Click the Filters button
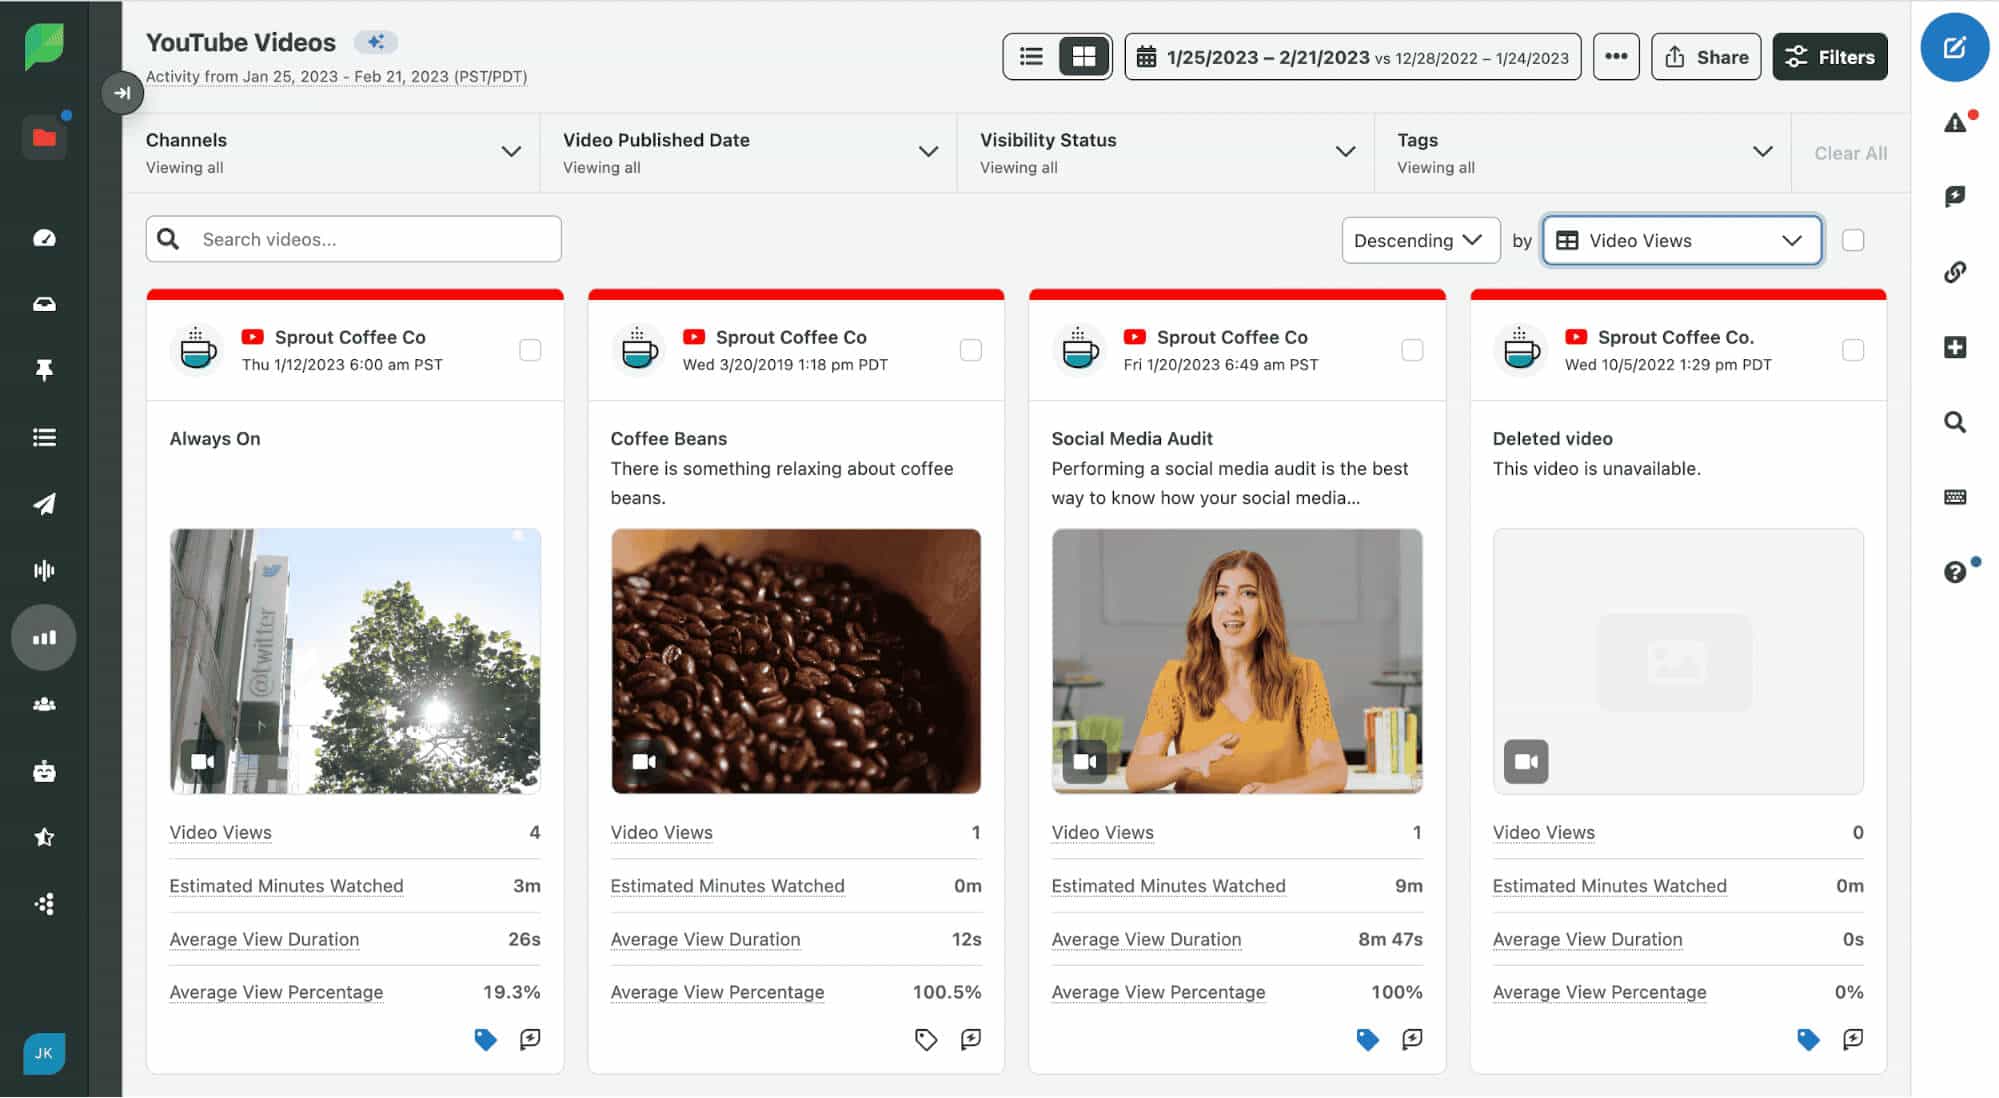Screen dimensions: 1999x1098 click(1830, 57)
